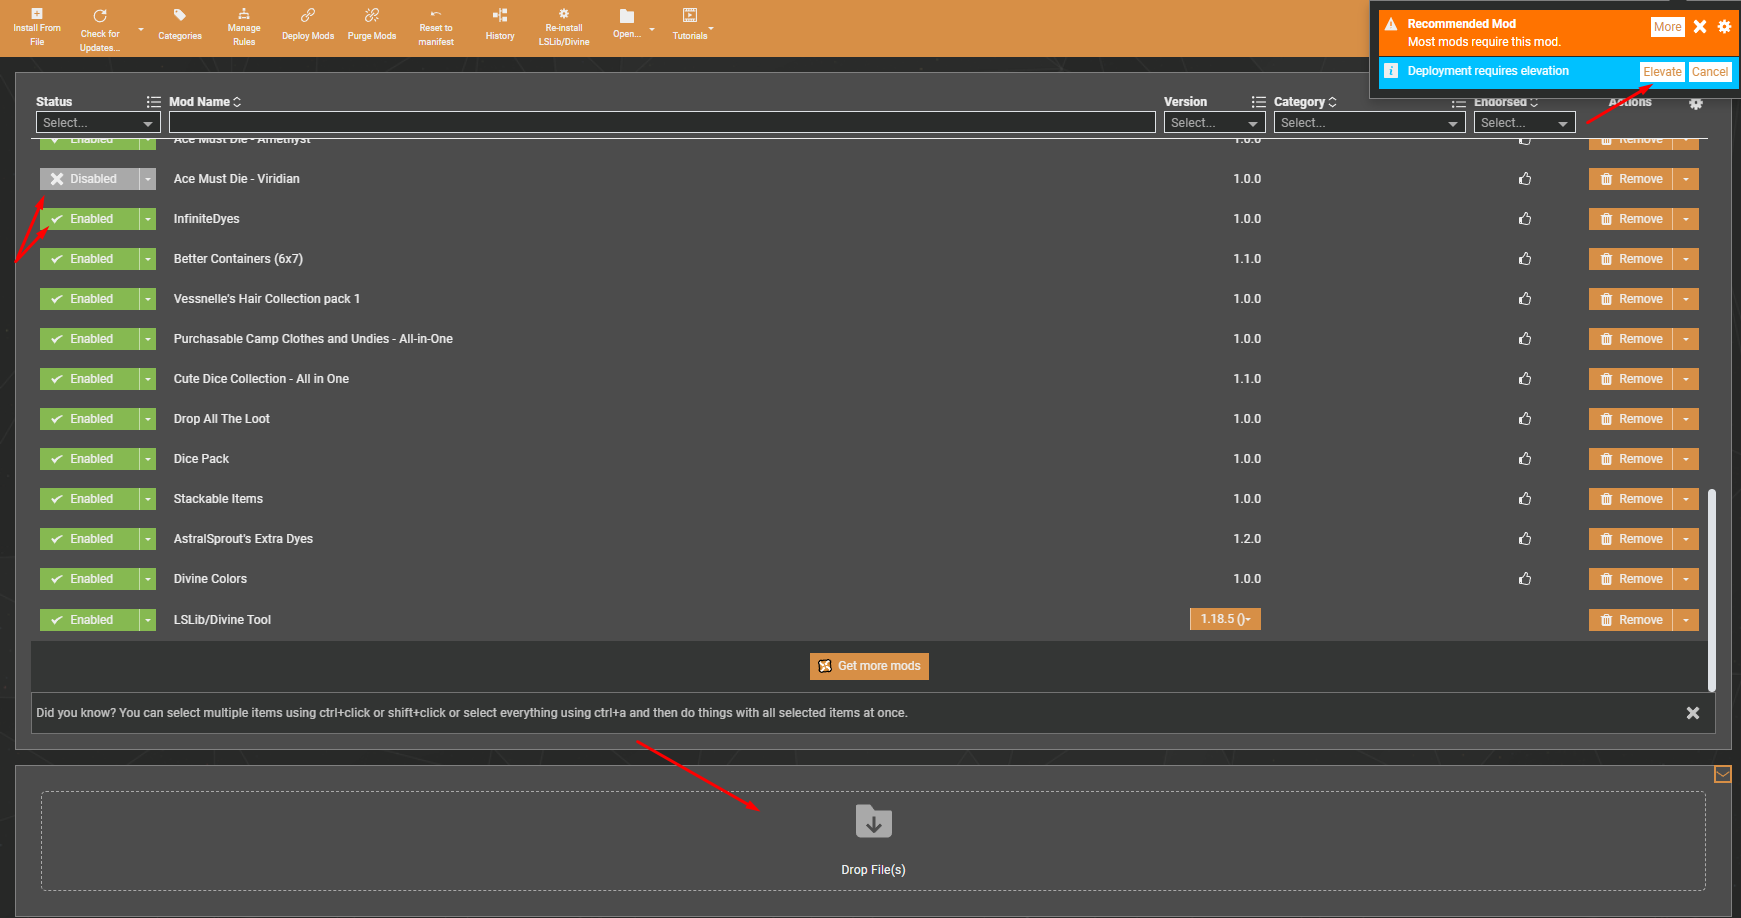Viewport: 1741px width, 918px height.
Task: Click the table settings gear icon
Action: tap(1695, 103)
